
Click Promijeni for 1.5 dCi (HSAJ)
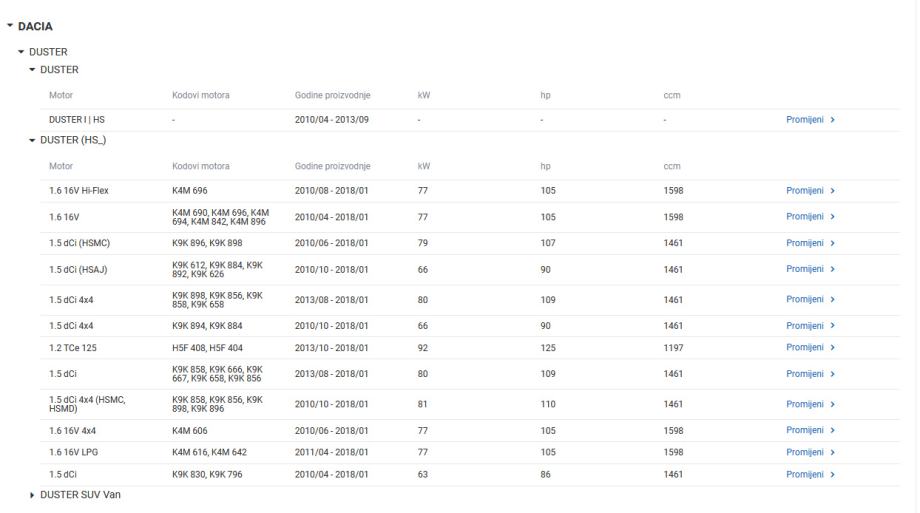coord(805,269)
